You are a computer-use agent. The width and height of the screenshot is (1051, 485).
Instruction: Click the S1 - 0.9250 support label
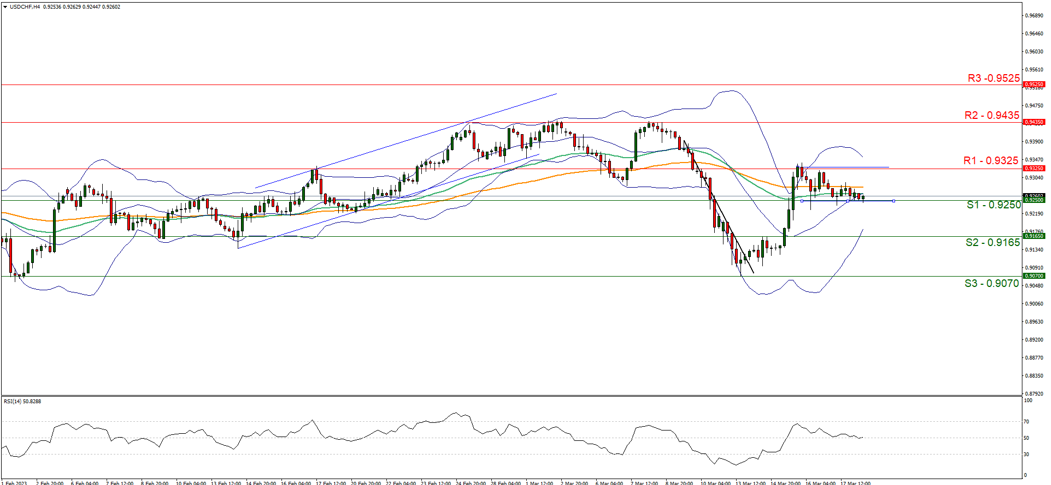pyautogui.click(x=993, y=204)
